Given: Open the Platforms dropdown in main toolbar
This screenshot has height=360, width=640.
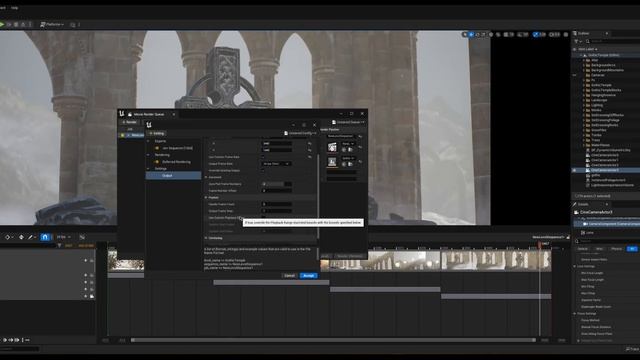Looking at the screenshot, I should click(52, 24).
